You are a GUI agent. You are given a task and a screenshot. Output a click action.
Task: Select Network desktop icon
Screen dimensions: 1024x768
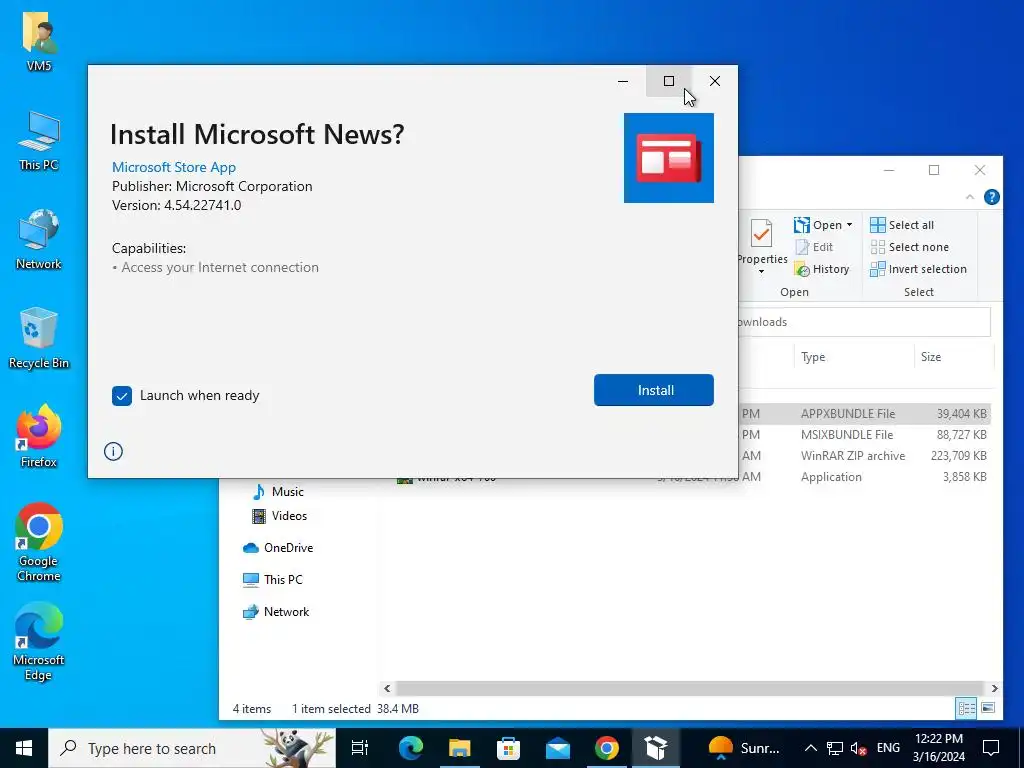pyautogui.click(x=39, y=240)
